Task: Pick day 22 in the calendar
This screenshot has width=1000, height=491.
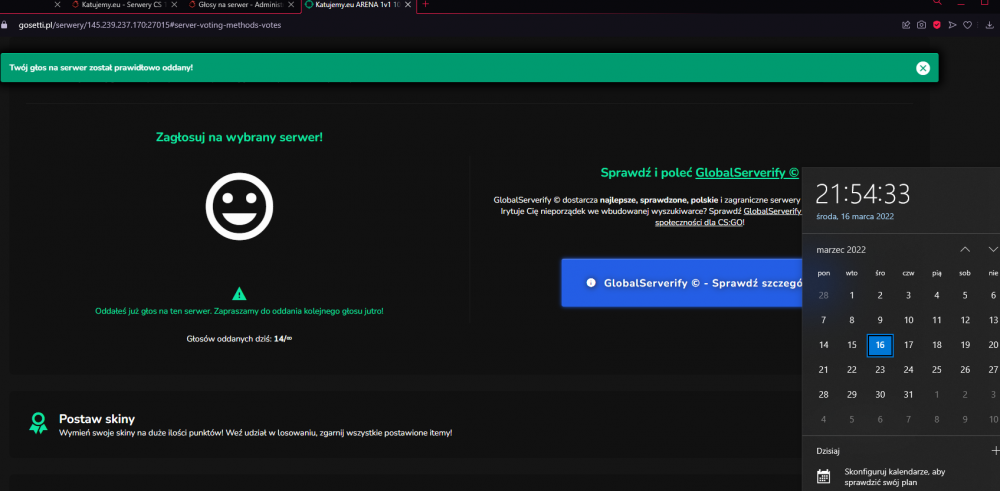Action: pos(852,370)
